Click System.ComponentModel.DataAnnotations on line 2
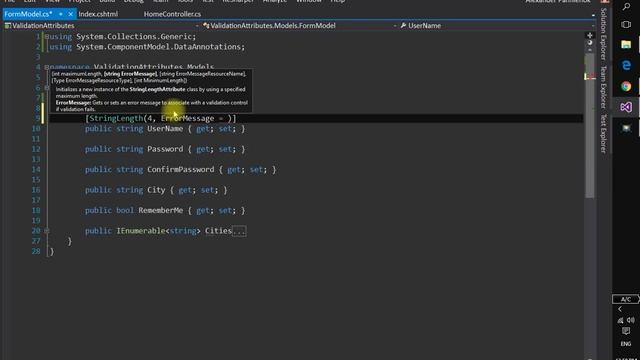 159,47
